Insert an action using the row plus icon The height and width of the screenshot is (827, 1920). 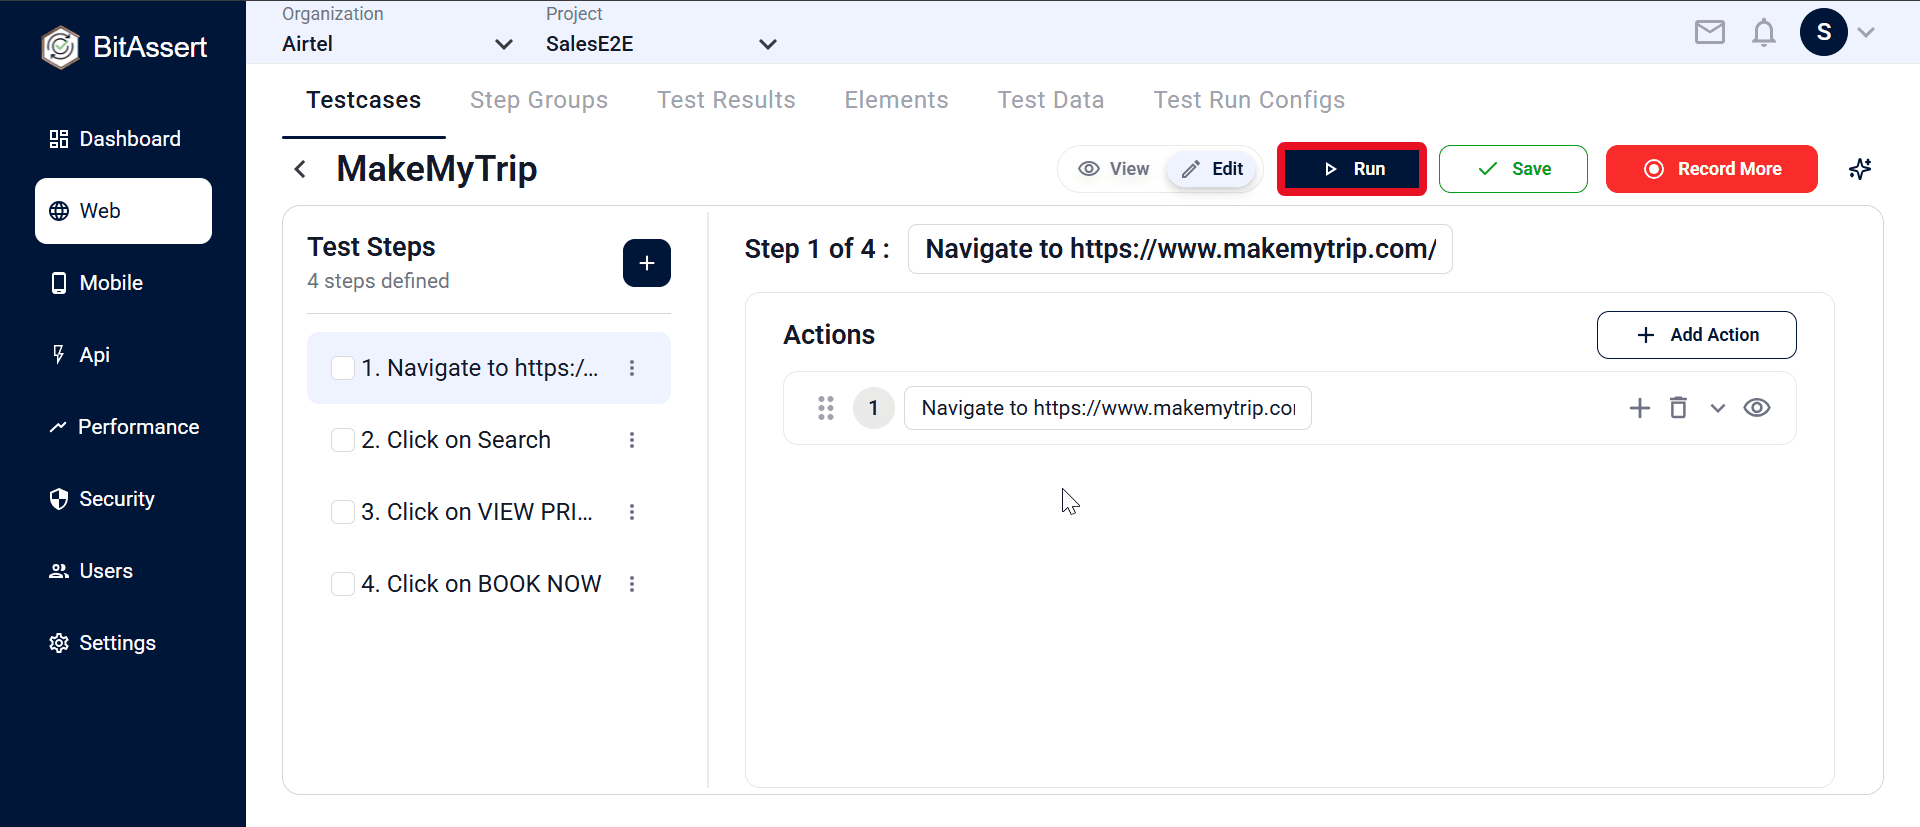[1640, 408]
